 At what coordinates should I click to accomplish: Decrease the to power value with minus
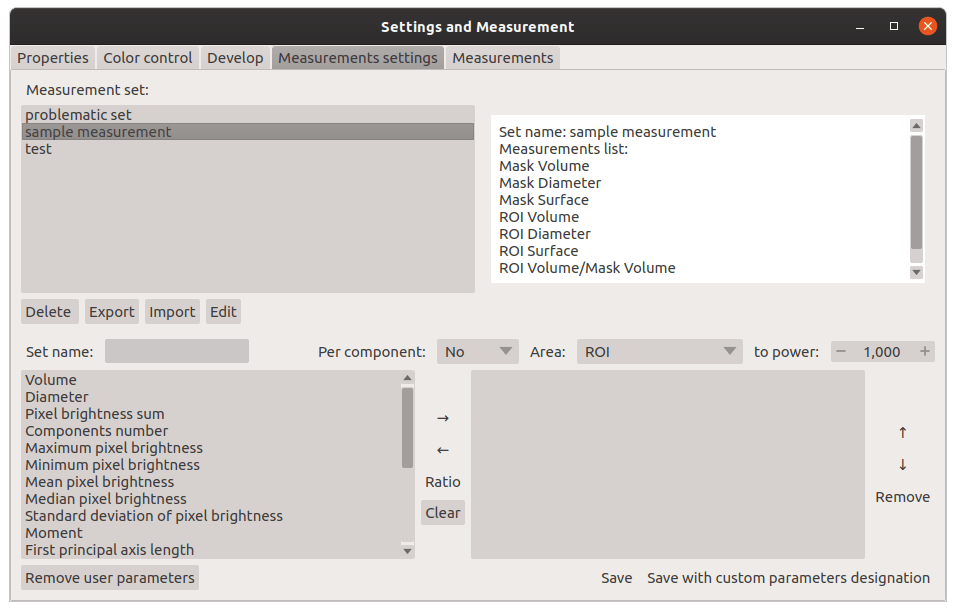click(x=841, y=352)
